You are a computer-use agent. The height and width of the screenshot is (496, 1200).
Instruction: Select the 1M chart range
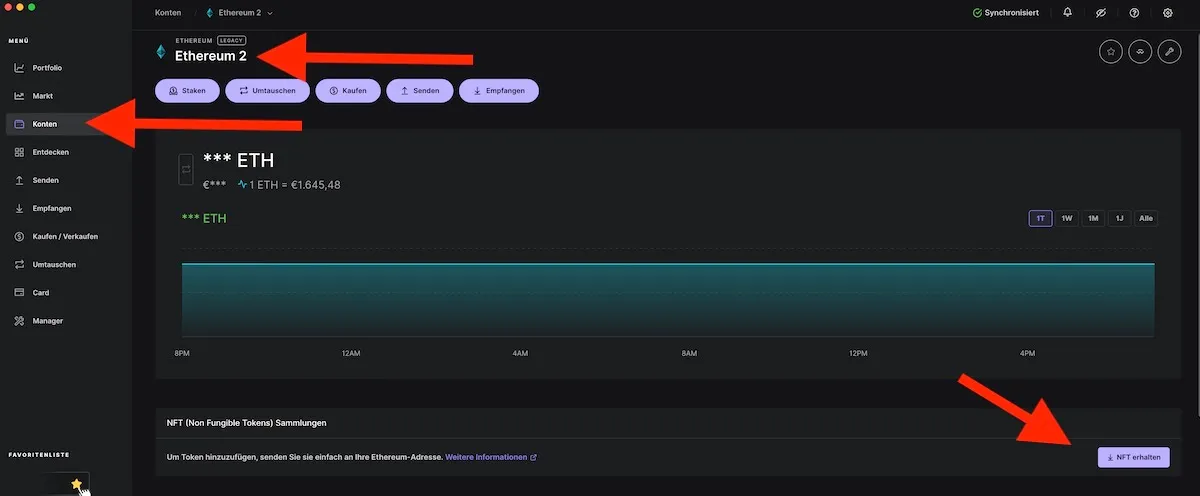(1093, 218)
